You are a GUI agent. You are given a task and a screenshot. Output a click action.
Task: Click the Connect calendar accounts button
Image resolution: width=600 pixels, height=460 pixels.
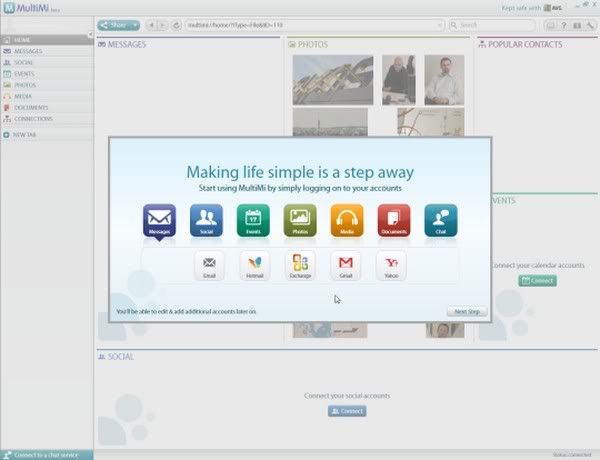click(537, 281)
